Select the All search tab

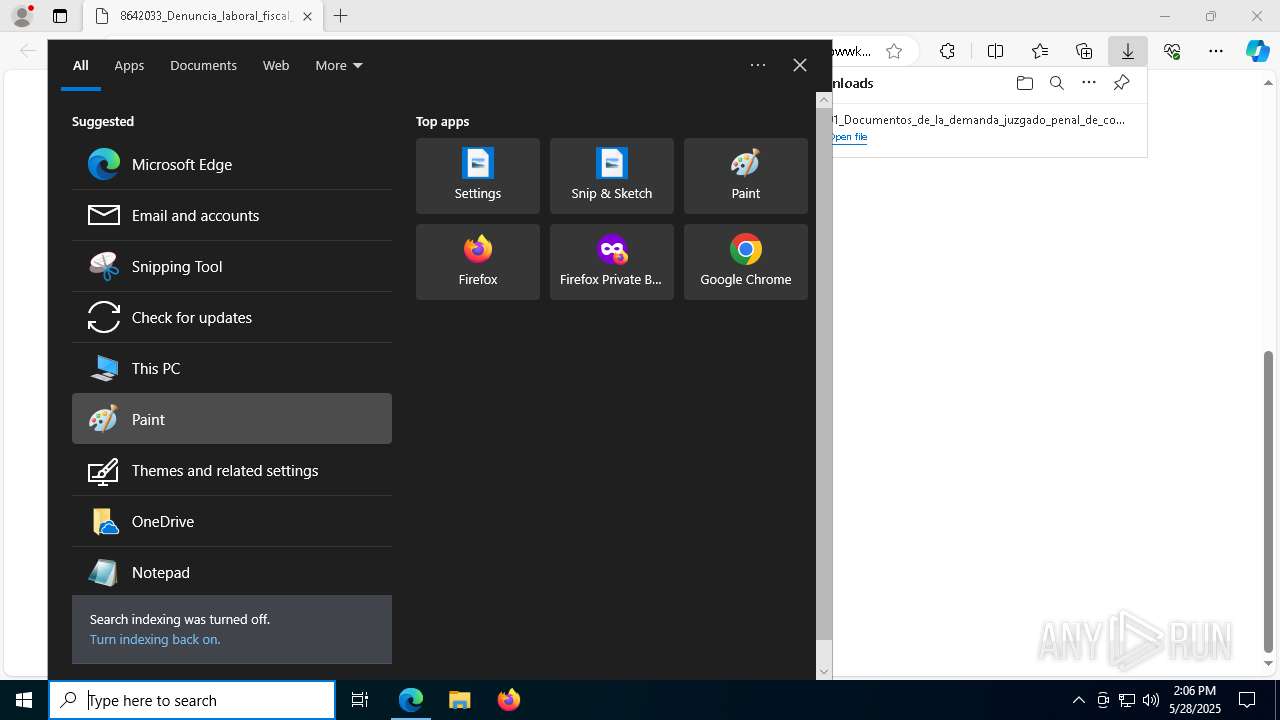click(x=81, y=65)
